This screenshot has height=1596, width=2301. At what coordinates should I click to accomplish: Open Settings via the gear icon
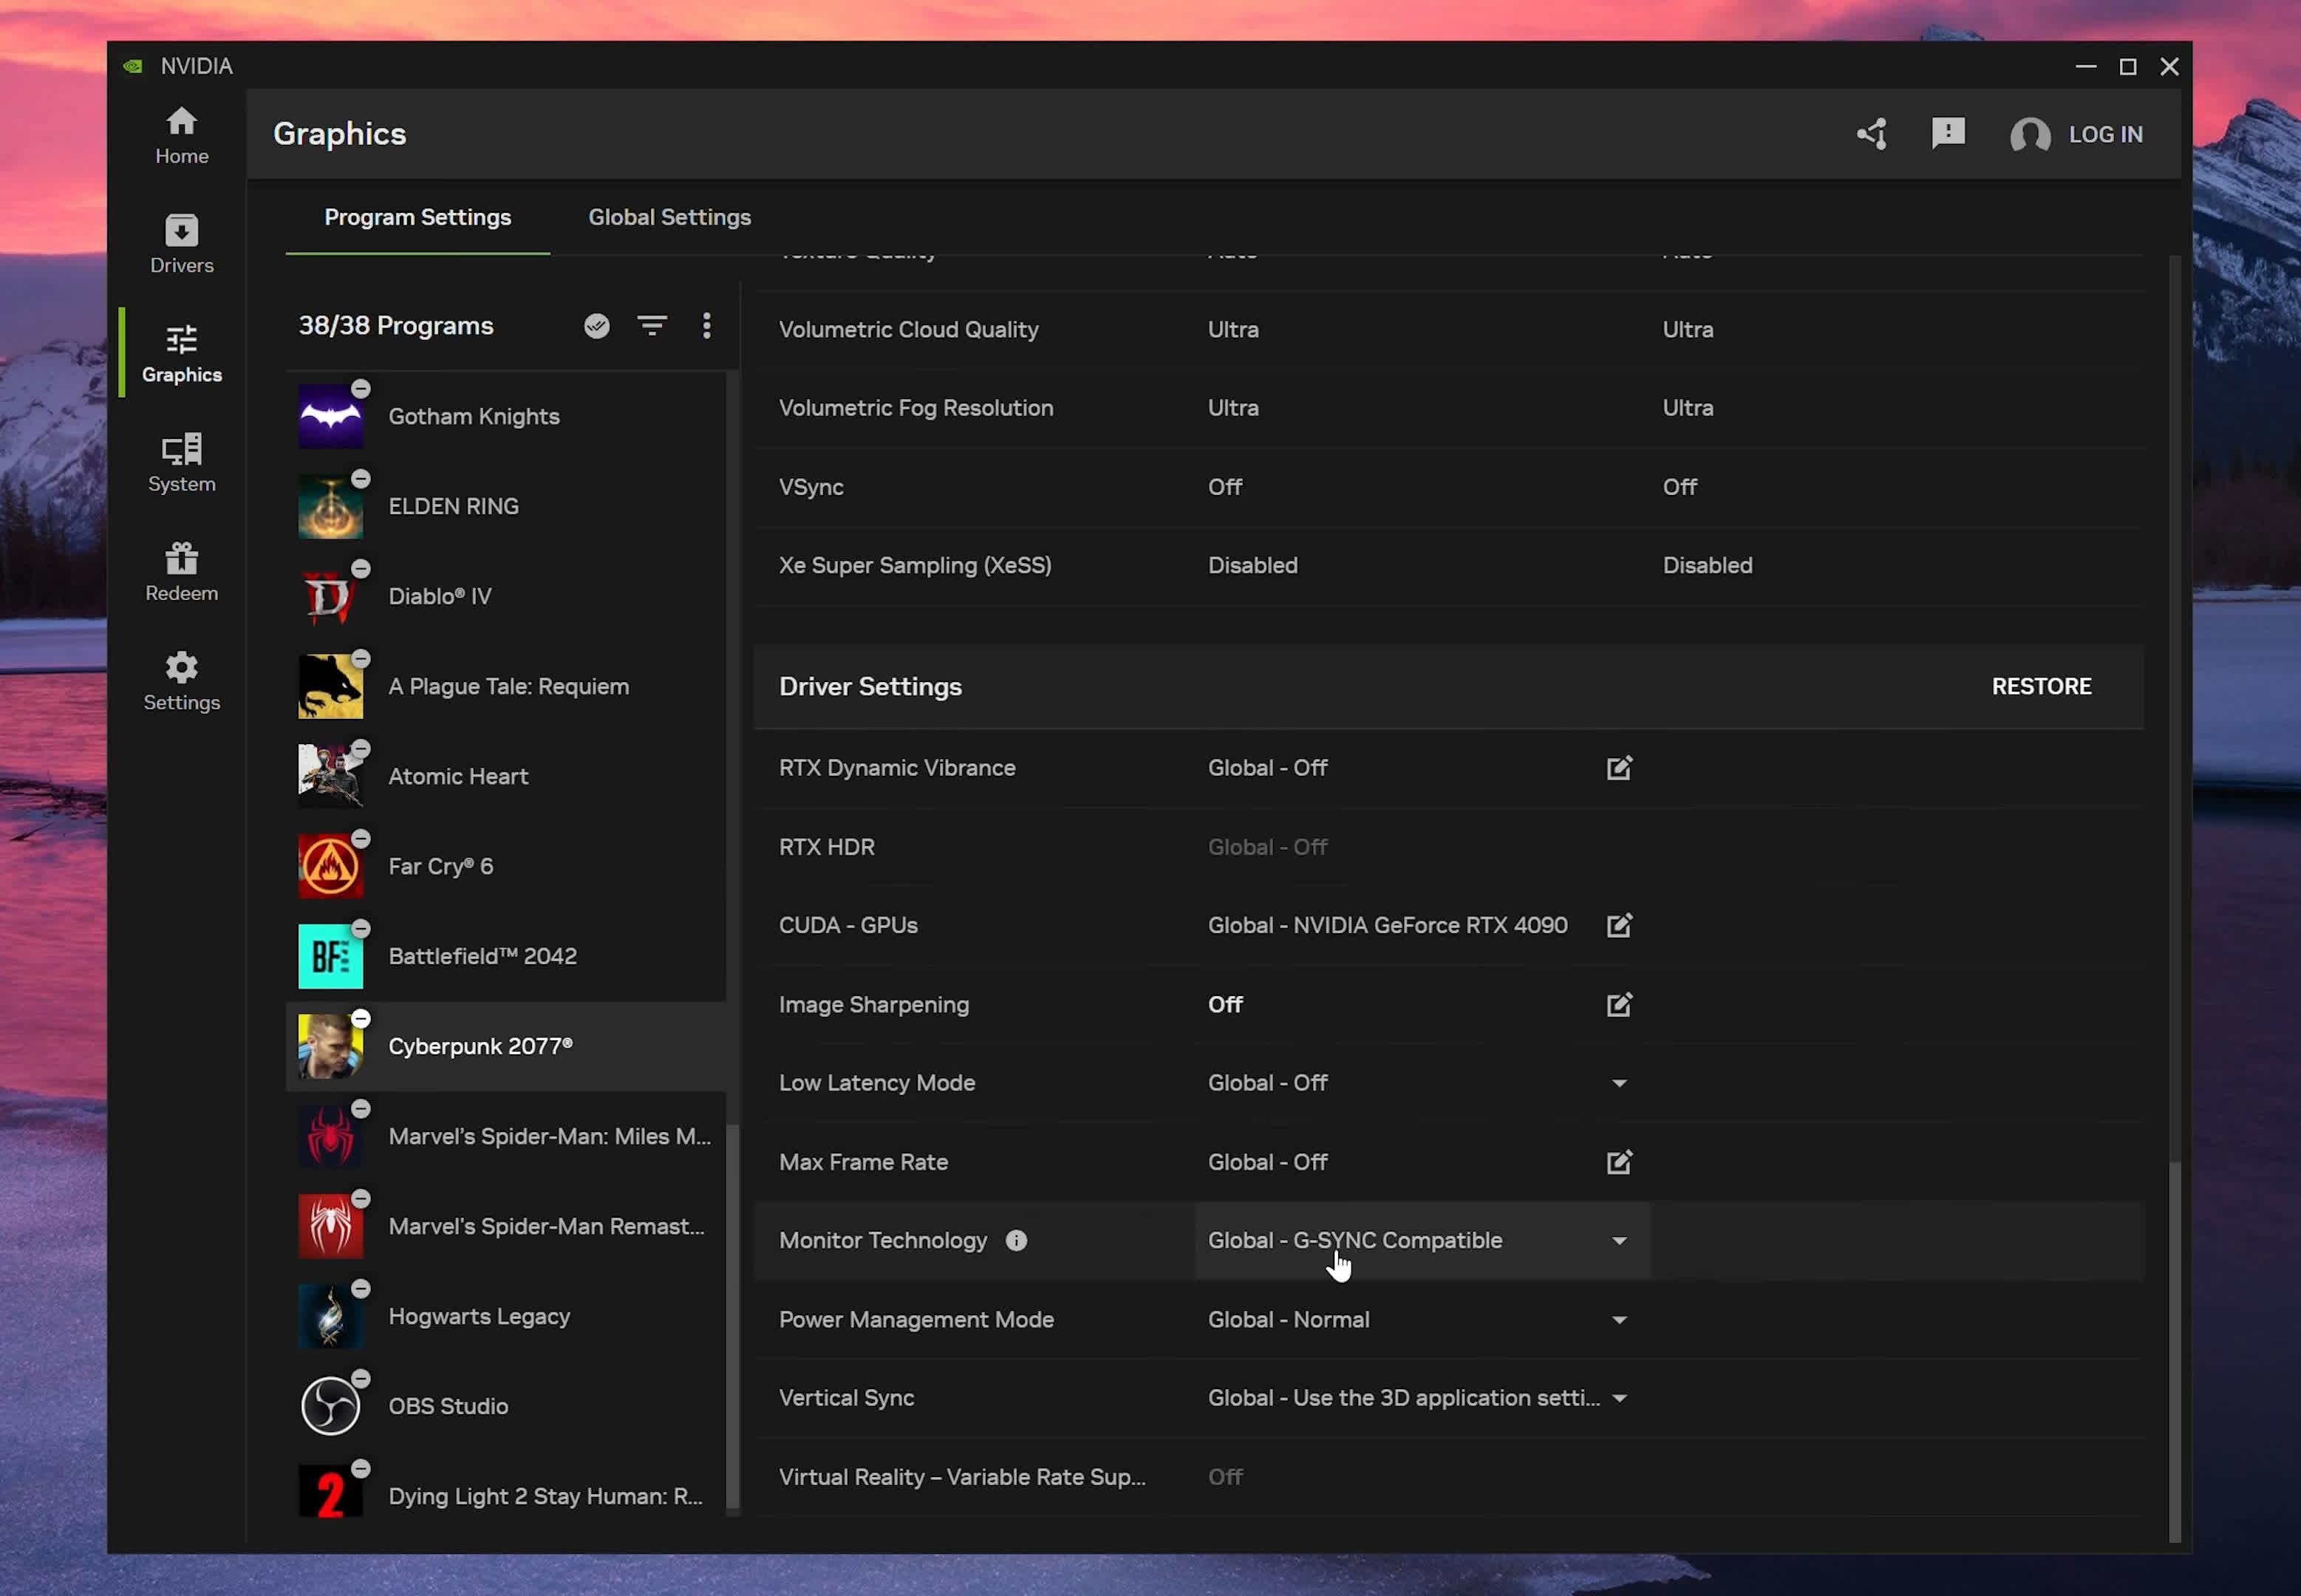coord(181,681)
